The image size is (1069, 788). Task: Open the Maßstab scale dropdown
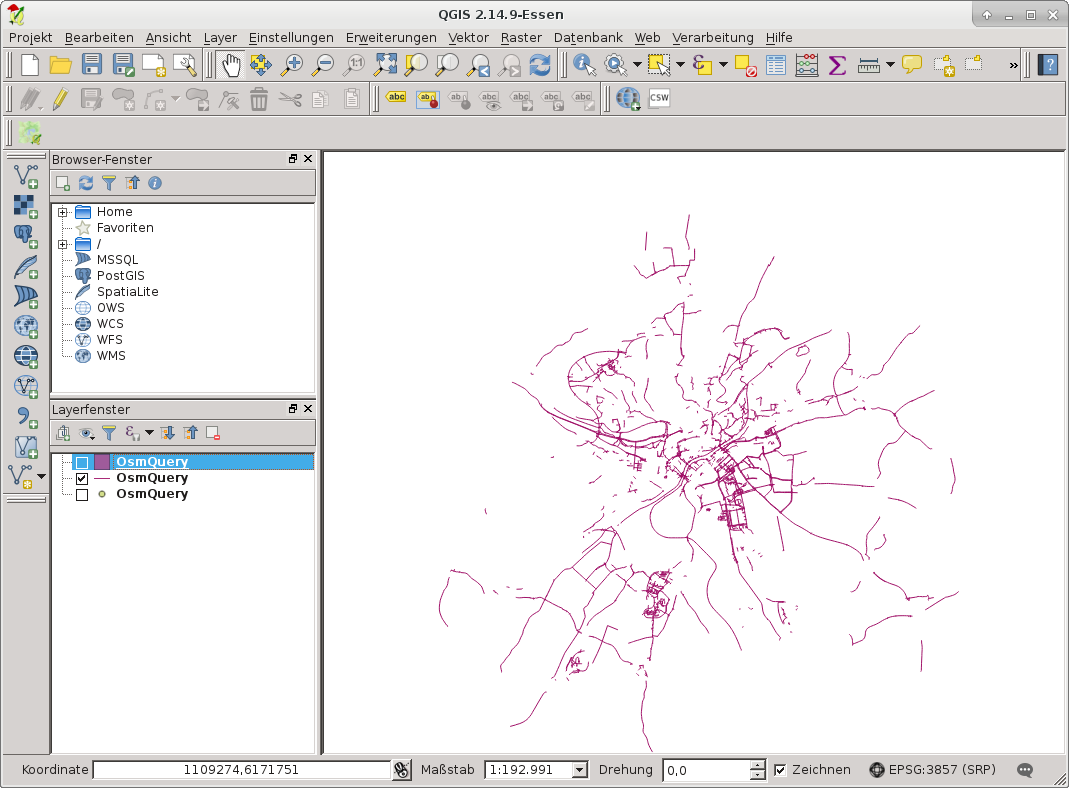coord(579,770)
